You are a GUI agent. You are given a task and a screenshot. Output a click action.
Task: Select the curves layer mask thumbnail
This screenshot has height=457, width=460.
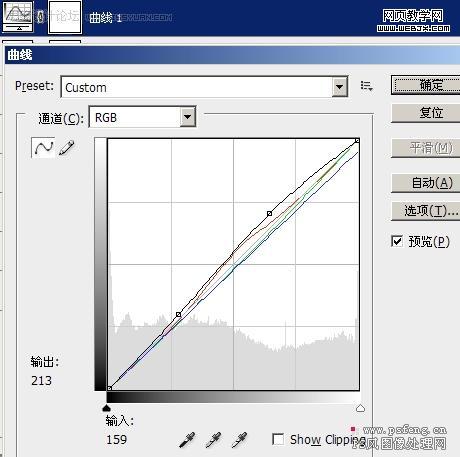pos(65,17)
